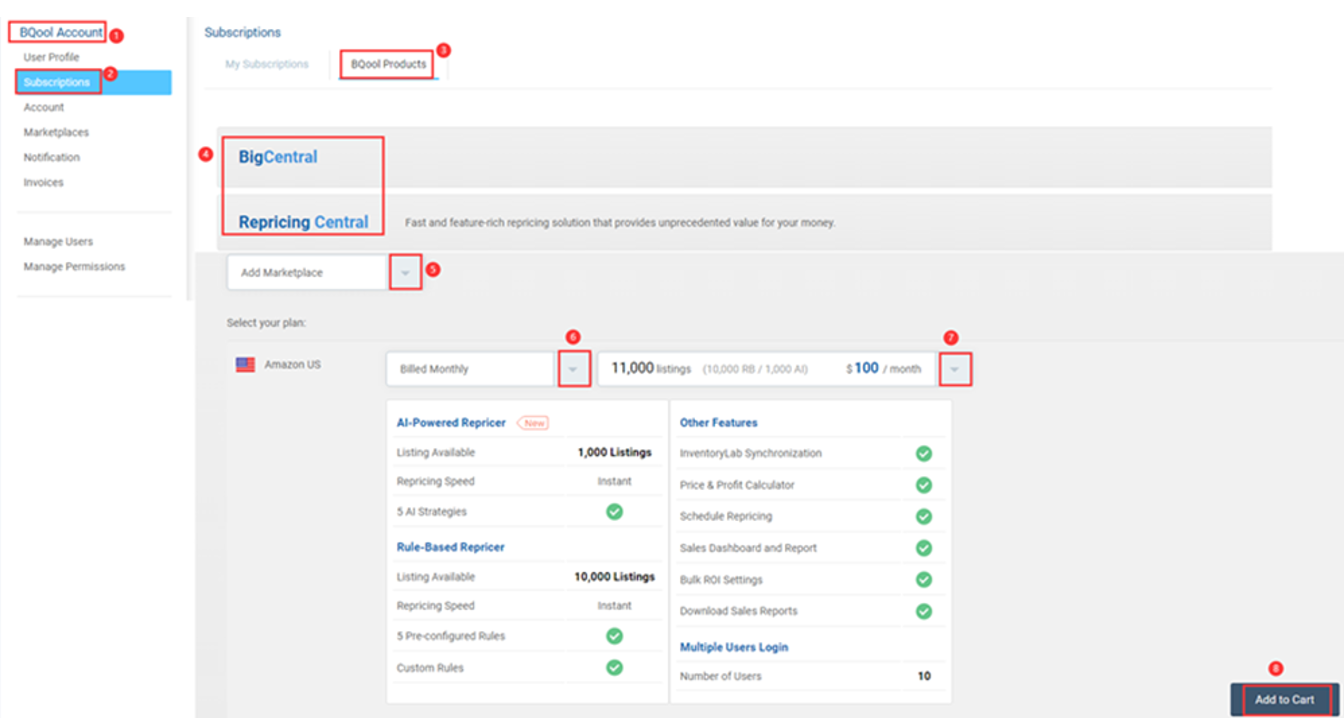Open the Add Marketplace dropdown arrow
Screen dimensions: 1344x718
coord(405,272)
